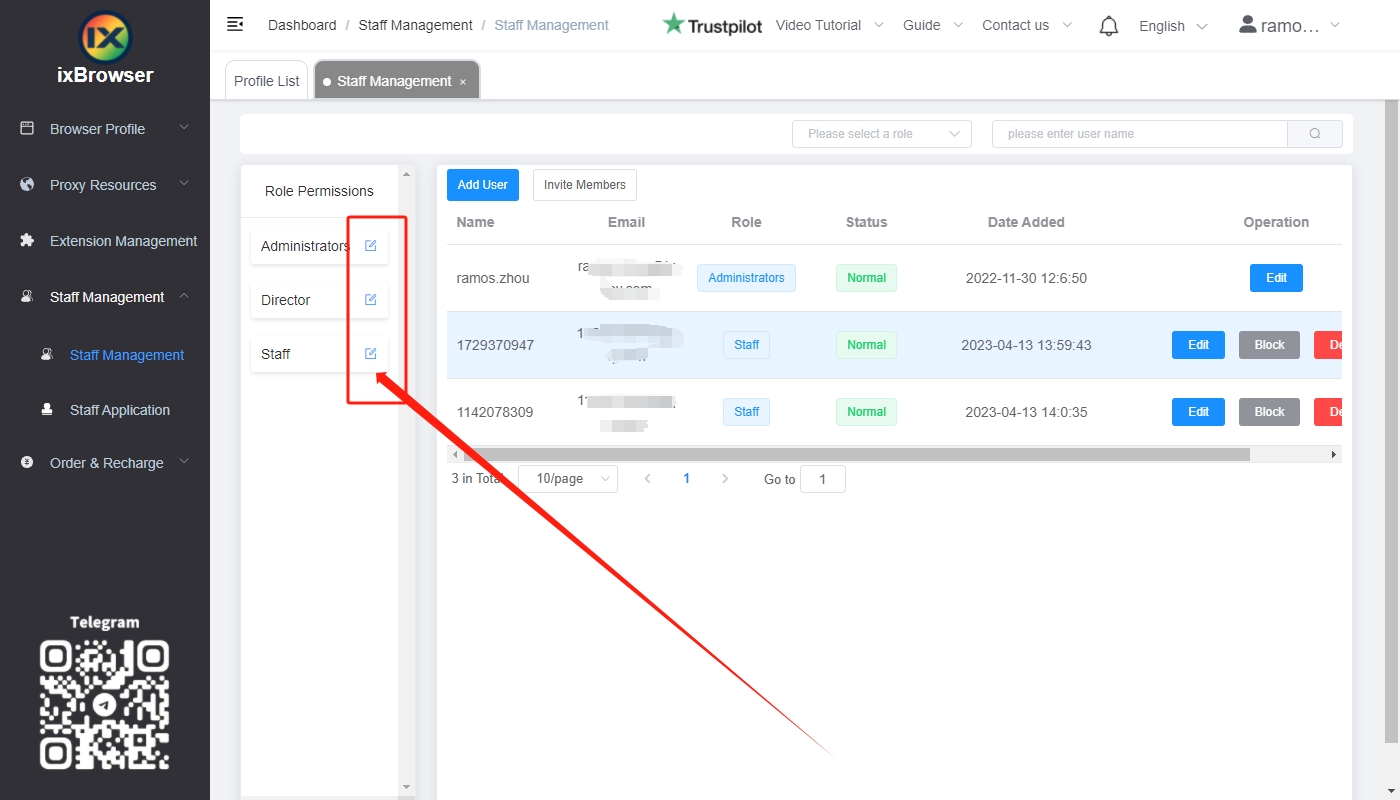Click Order & Recharge coin icon
1400x800 pixels.
pyautogui.click(x=27, y=463)
